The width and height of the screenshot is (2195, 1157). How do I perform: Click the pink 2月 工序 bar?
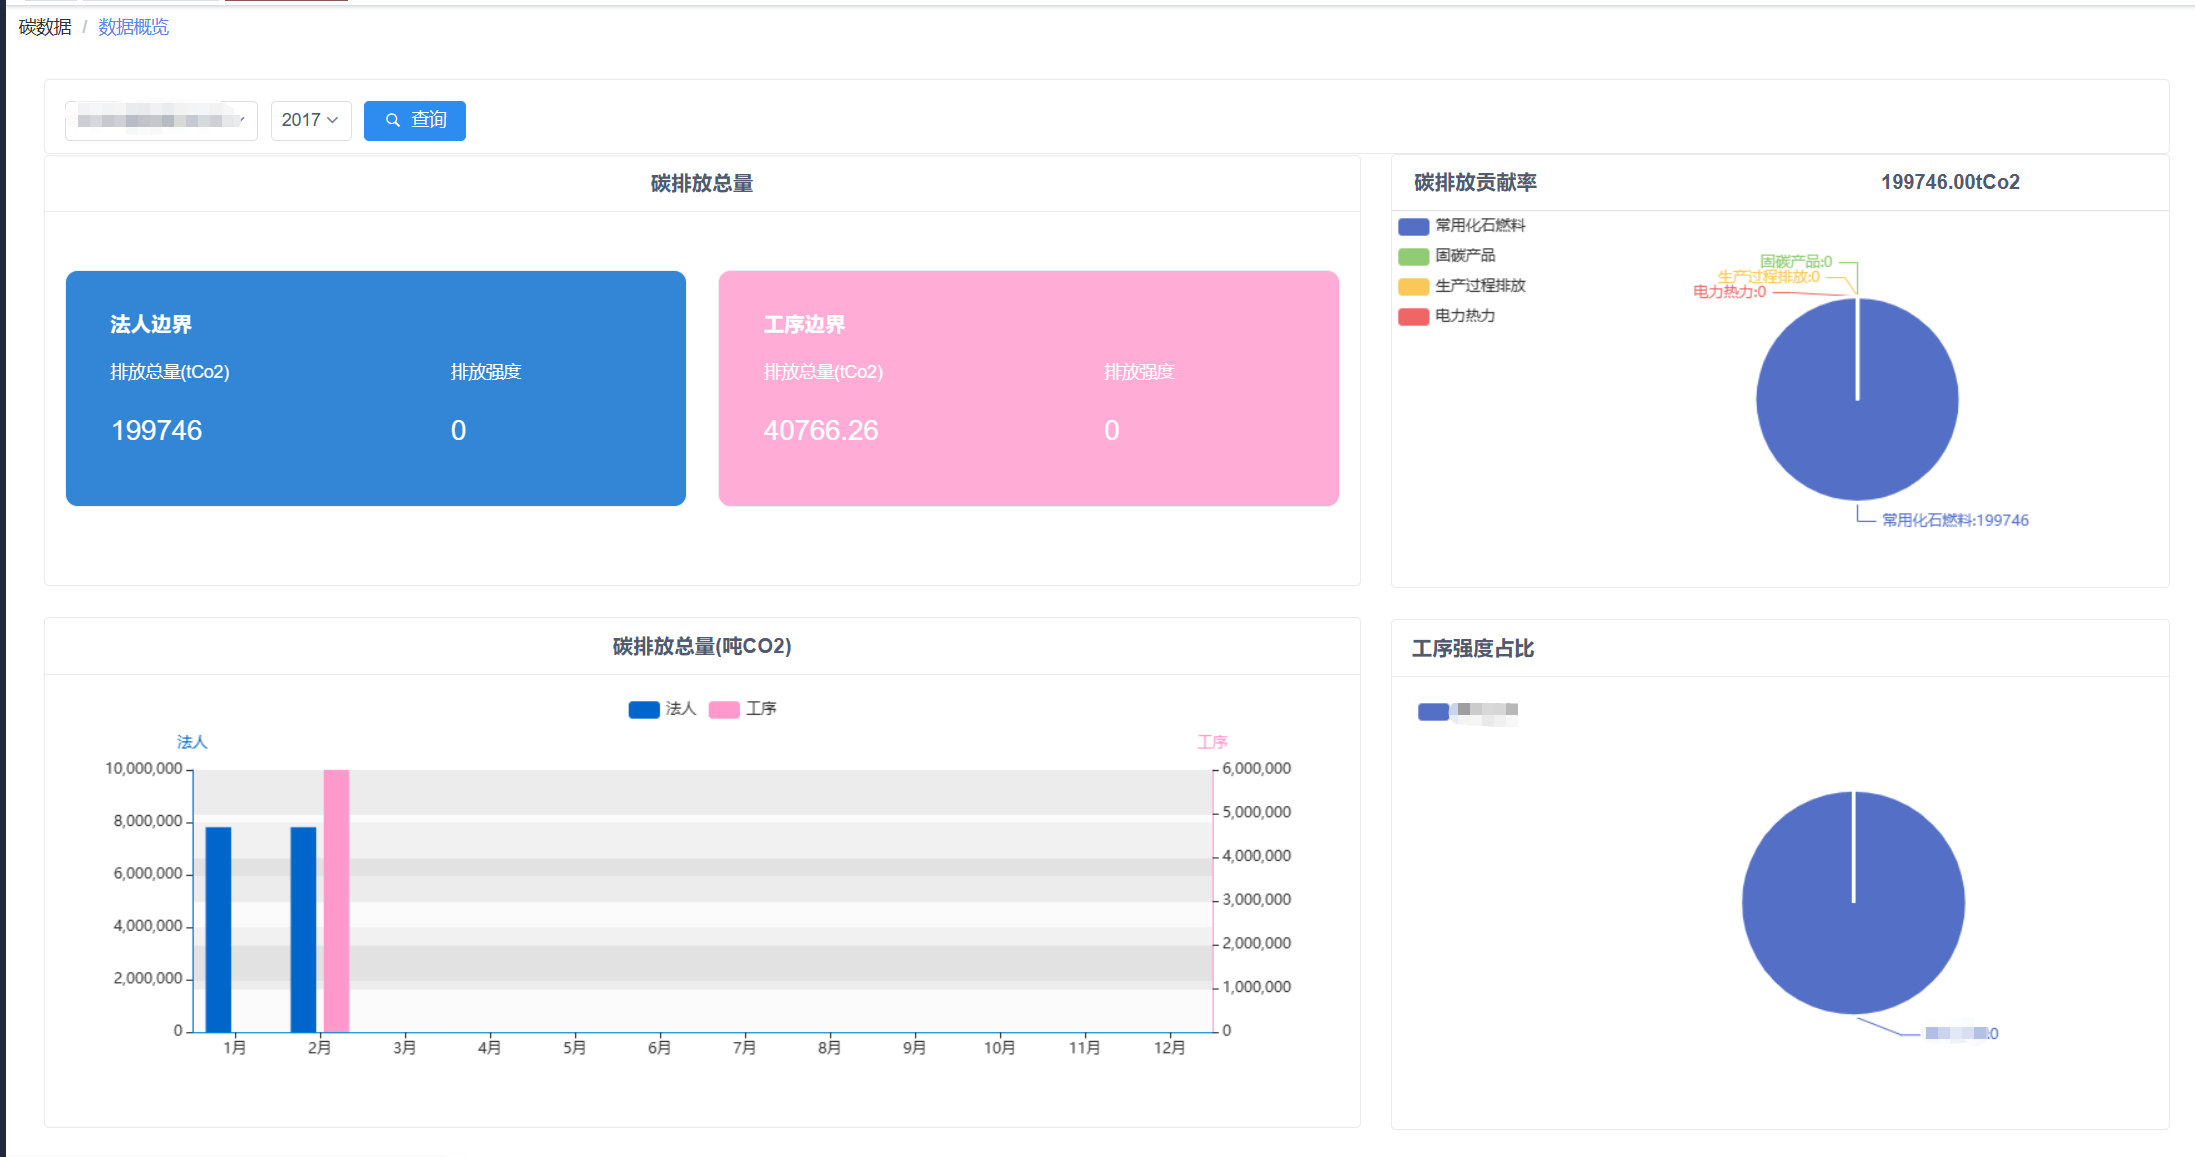coord(336,901)
